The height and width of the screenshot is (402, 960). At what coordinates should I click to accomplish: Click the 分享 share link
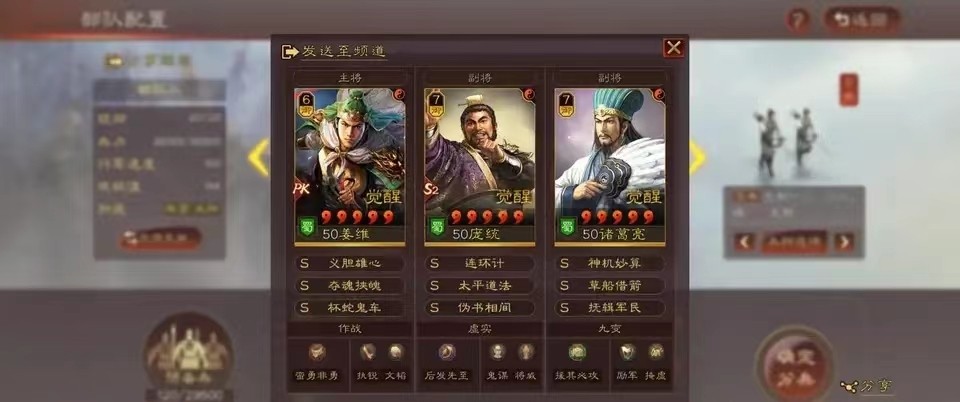pos(866,386)
